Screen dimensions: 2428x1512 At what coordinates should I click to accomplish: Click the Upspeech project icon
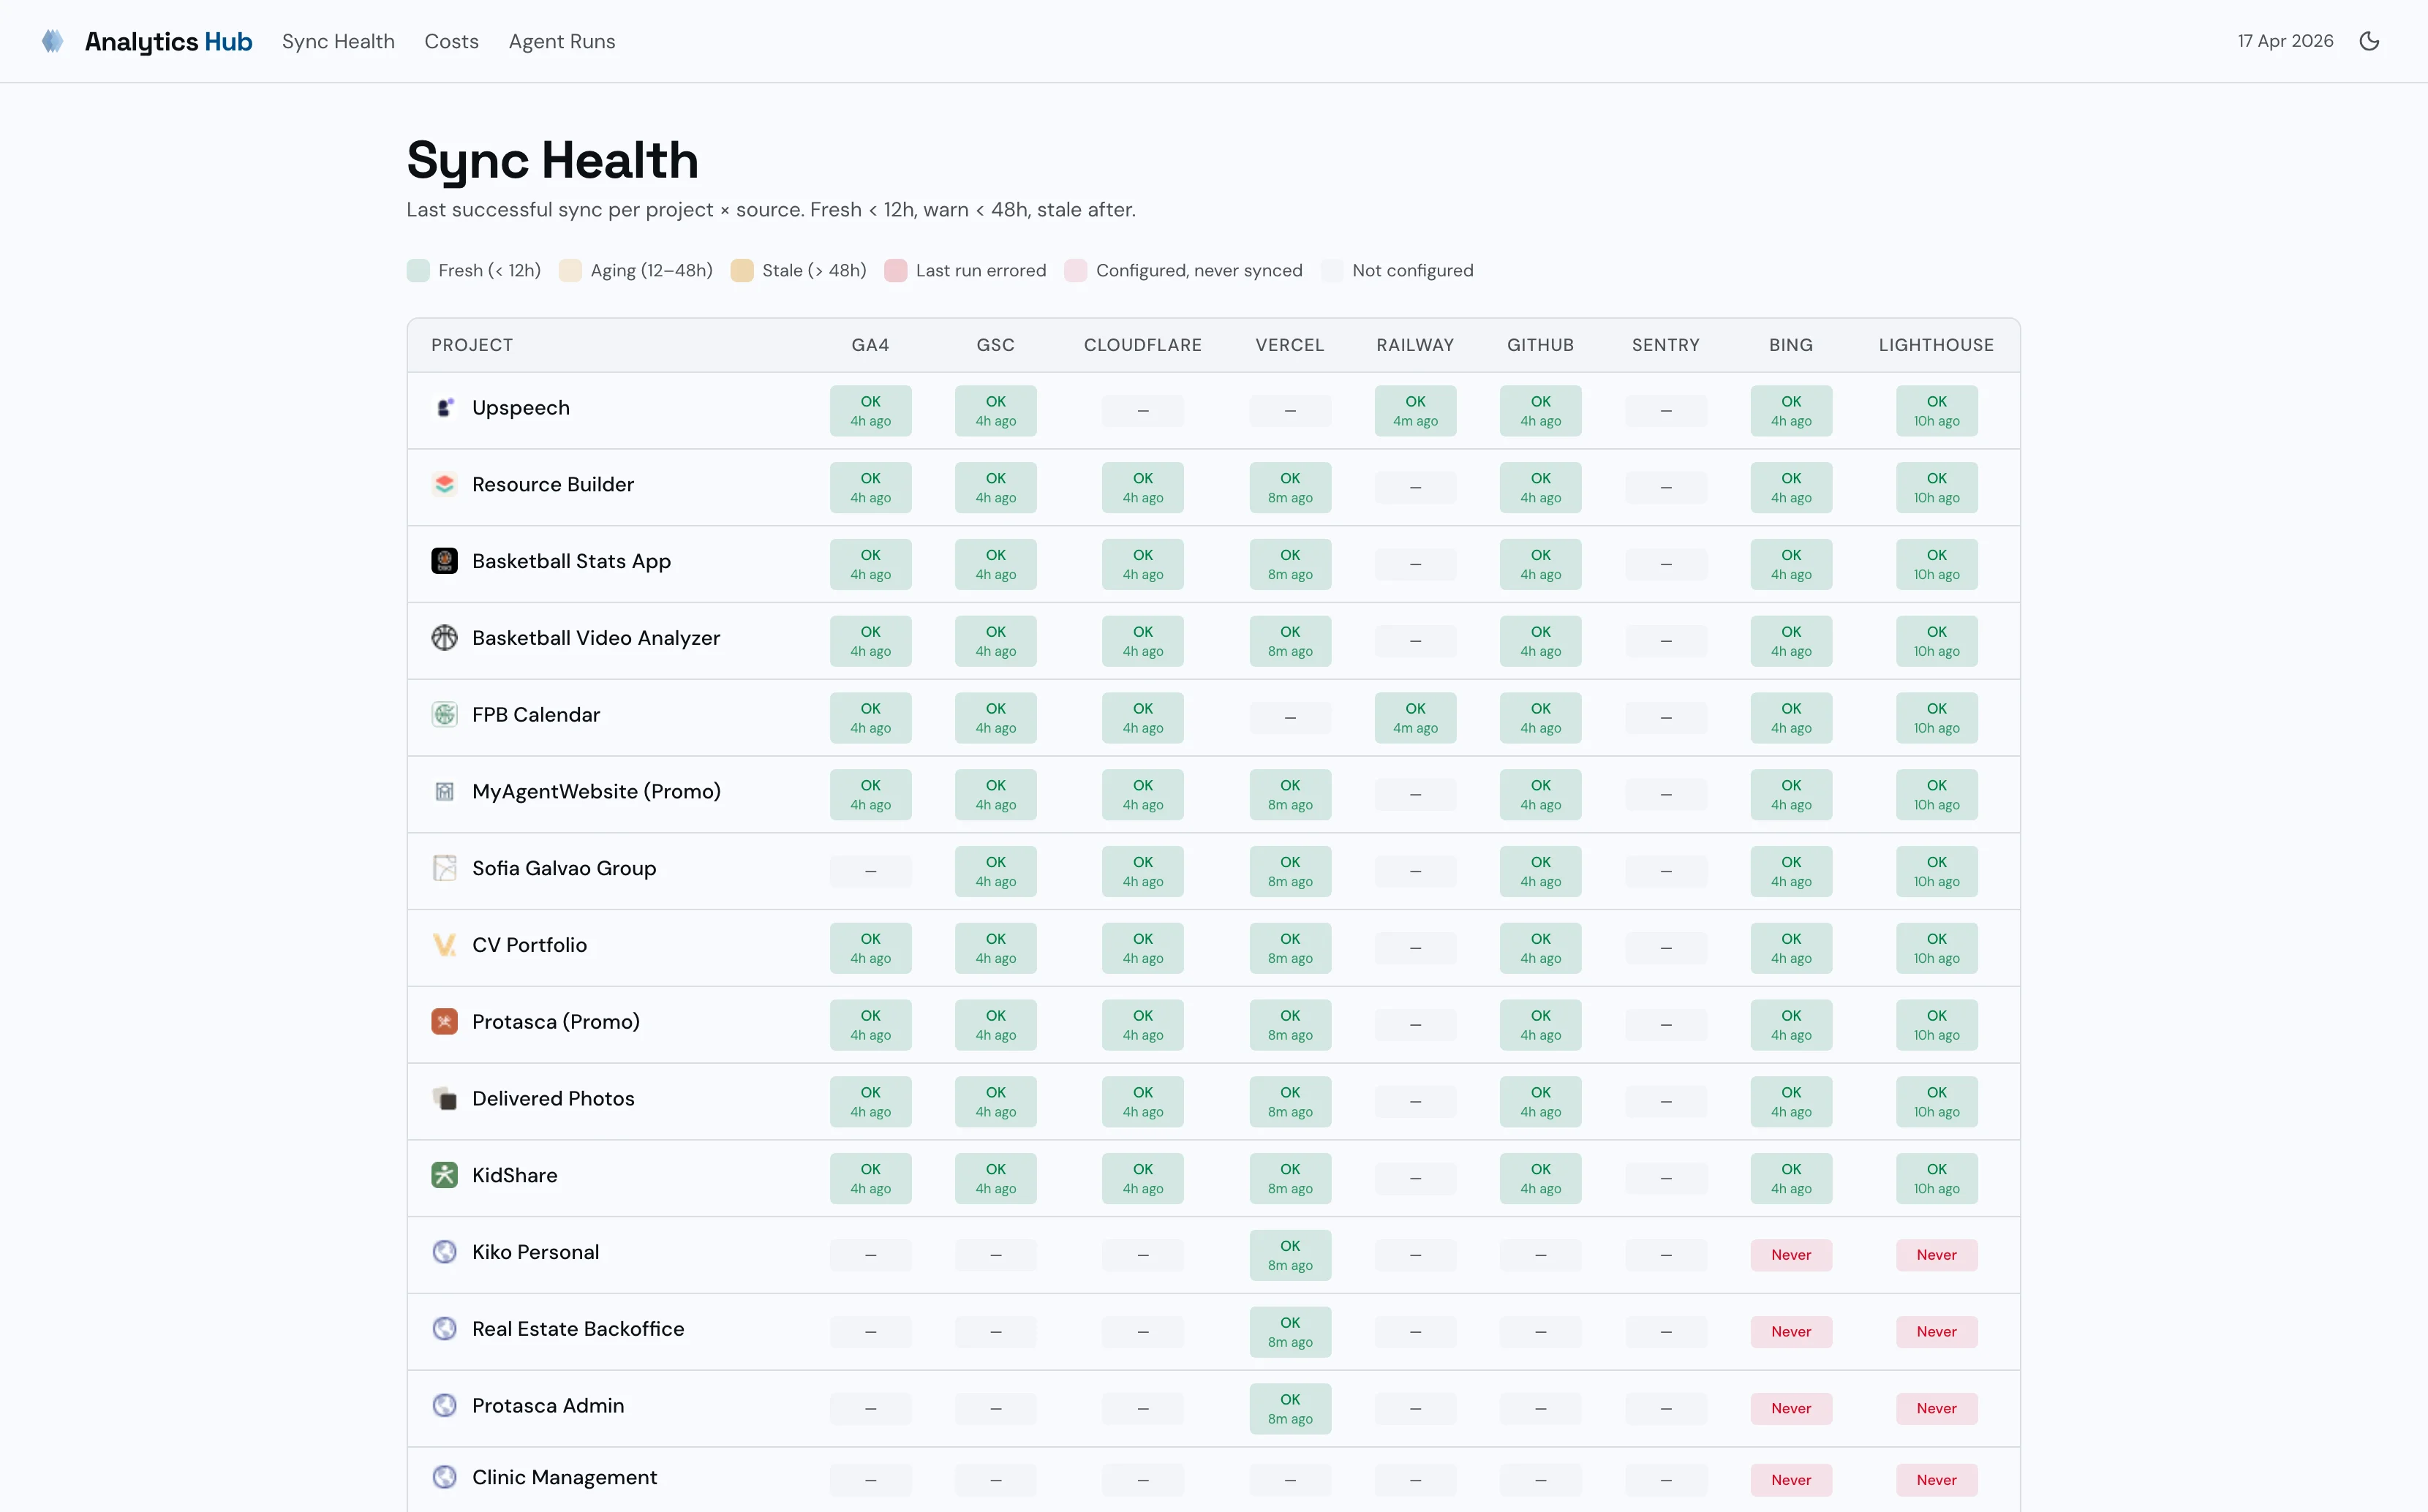click(445, 407)
